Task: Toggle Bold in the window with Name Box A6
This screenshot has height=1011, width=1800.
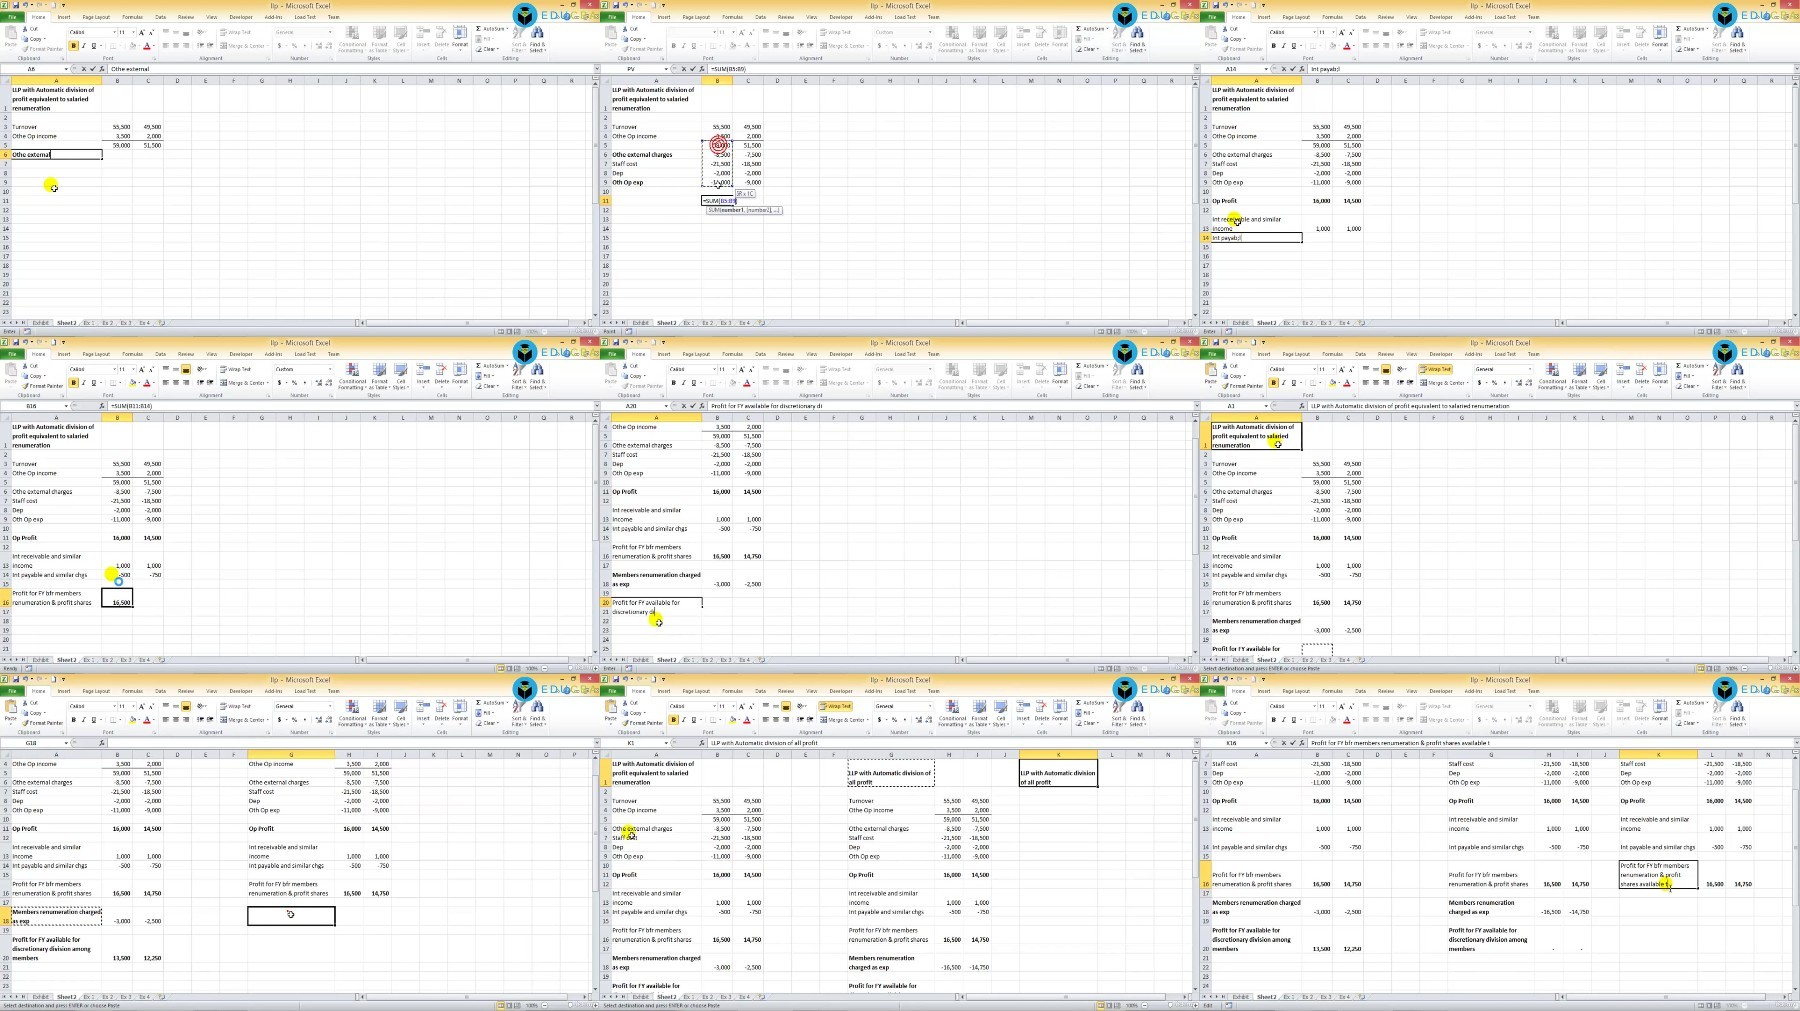Action: [x=73, y=46]
